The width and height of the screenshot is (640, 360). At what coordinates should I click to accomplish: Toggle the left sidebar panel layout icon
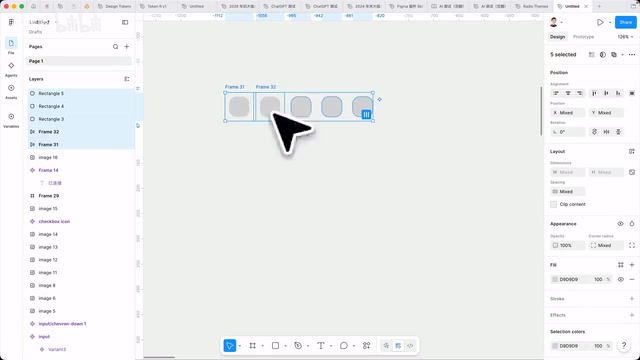tap(125, 22)
